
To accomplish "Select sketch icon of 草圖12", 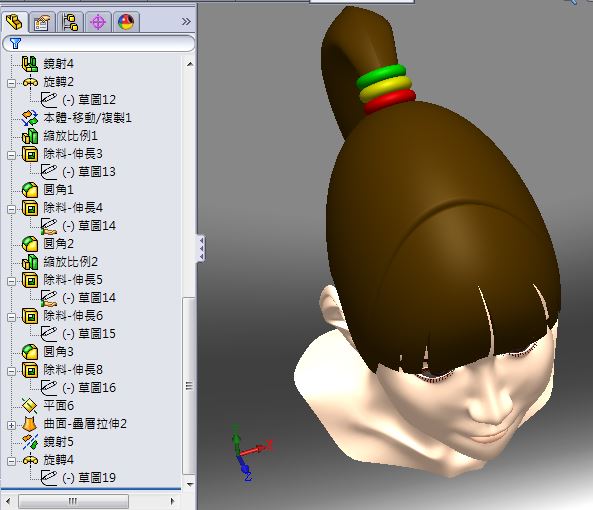I will click(x=48, y=100).
